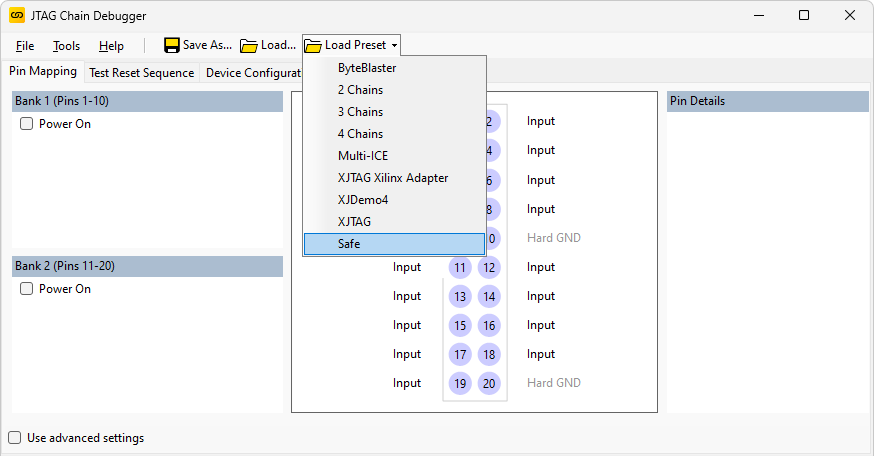The width and height of the screenshot is (874, 456).
Task: Enable Power On for Bank 1
Action: tap(27, 124)
